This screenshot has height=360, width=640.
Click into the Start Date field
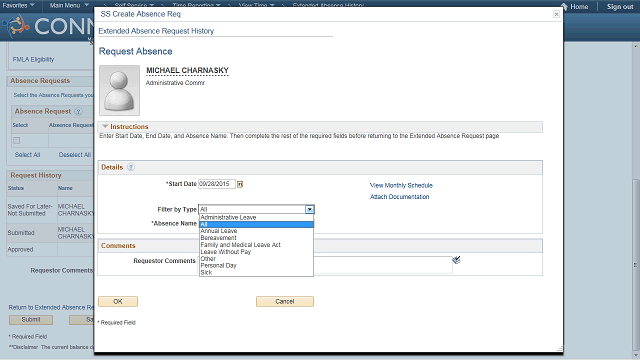217,184
